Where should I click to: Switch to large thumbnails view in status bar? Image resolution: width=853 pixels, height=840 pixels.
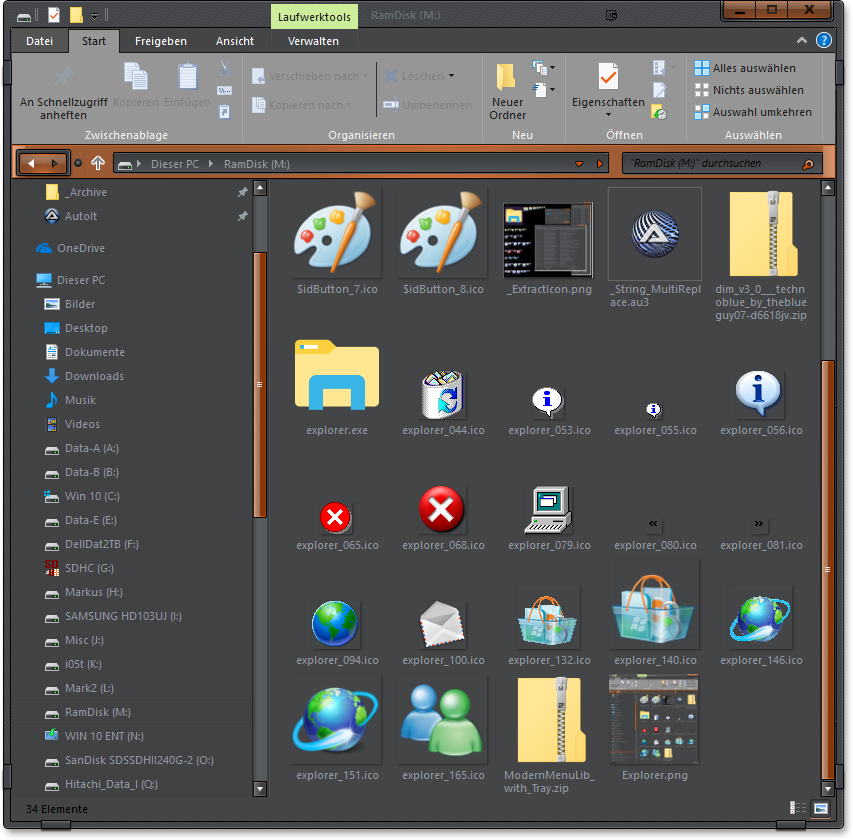pyautogui.click(x=820, y=808)
